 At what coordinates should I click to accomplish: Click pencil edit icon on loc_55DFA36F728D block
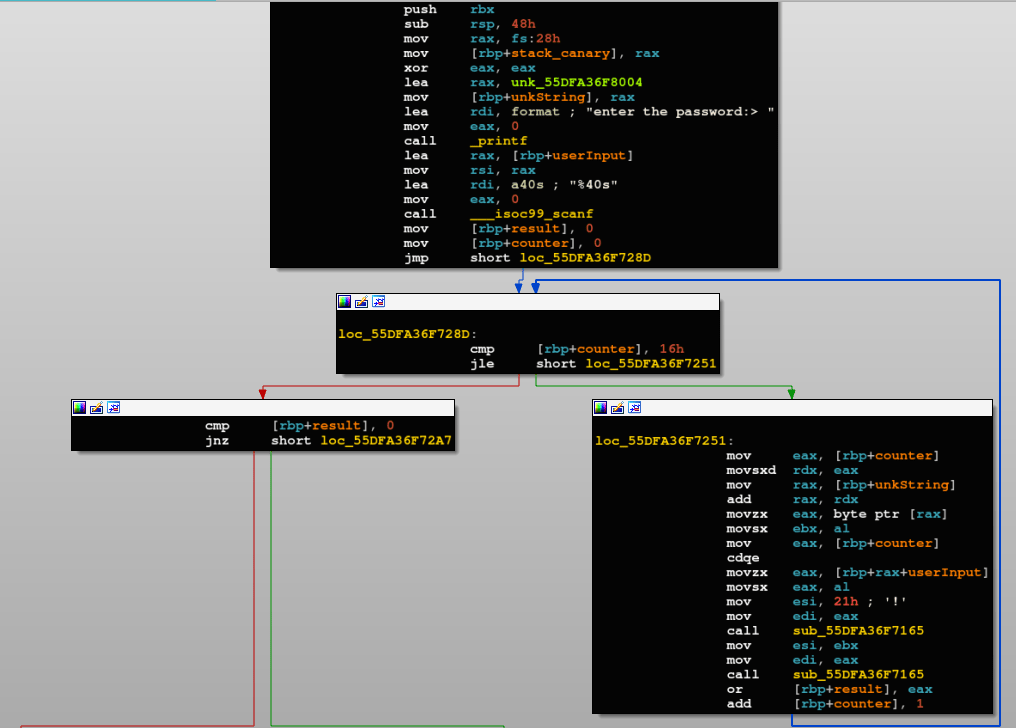[362, 302]
